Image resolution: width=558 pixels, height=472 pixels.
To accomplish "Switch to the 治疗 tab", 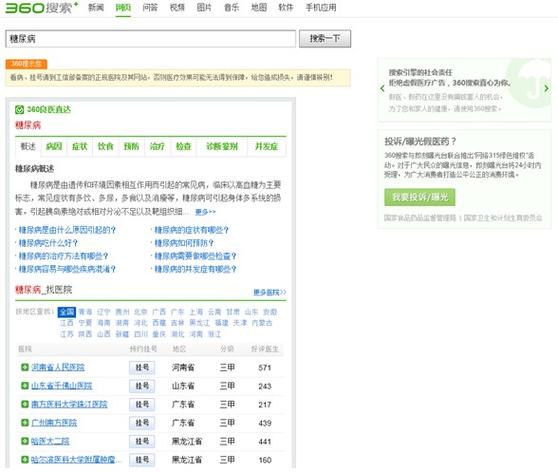I will [x=157, y=147].
